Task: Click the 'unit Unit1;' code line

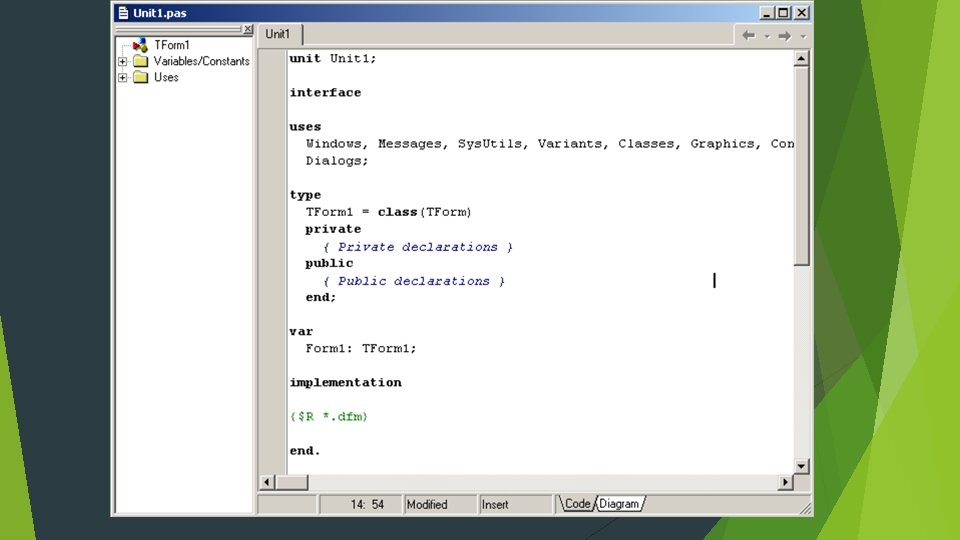Action: click(332, 59)
